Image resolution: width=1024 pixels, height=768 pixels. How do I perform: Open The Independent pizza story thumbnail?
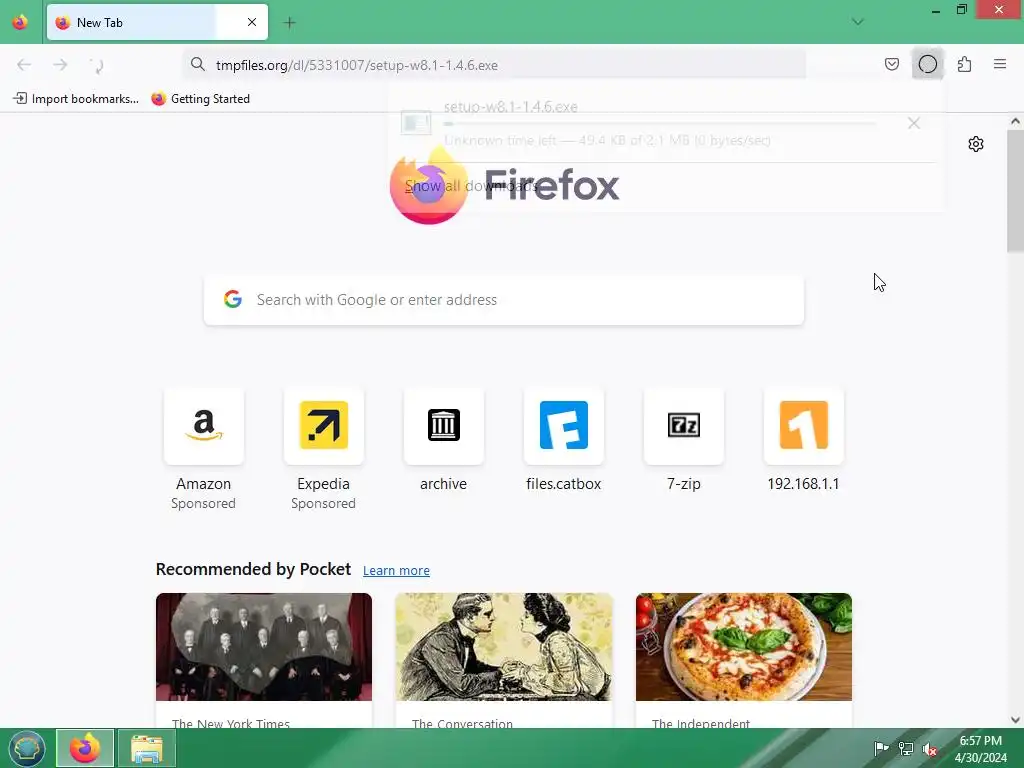click(744, 647)
